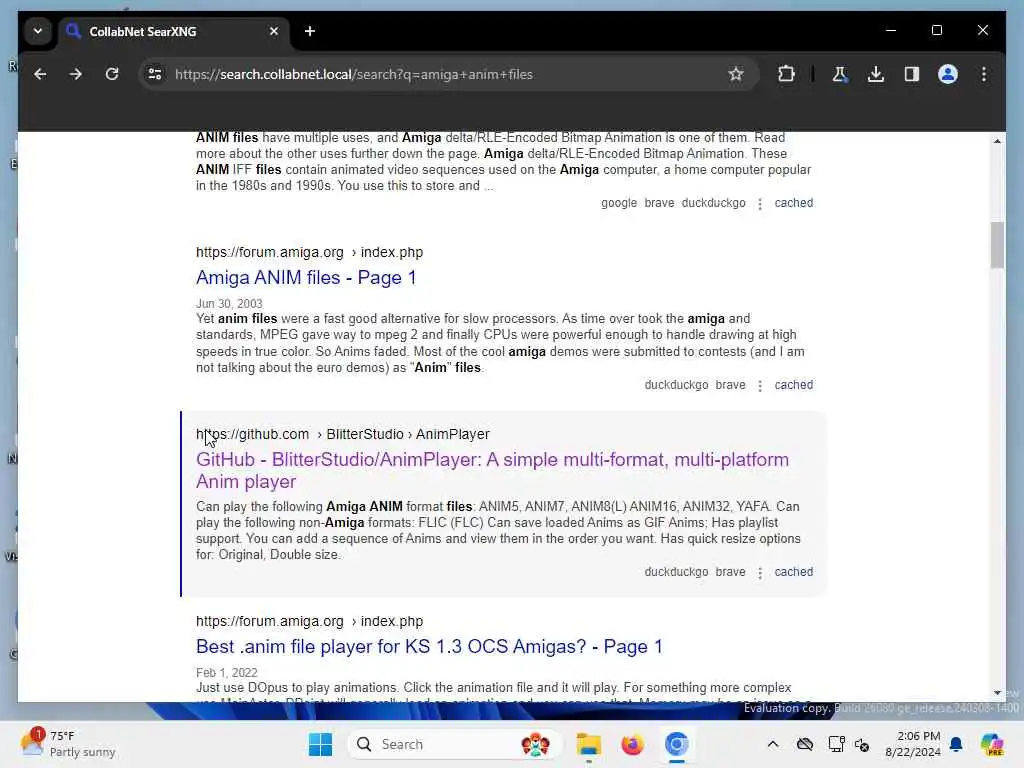Show hidden system tray icons
The height and width of the screenshot is (768, 1024).
coord(773,744)
